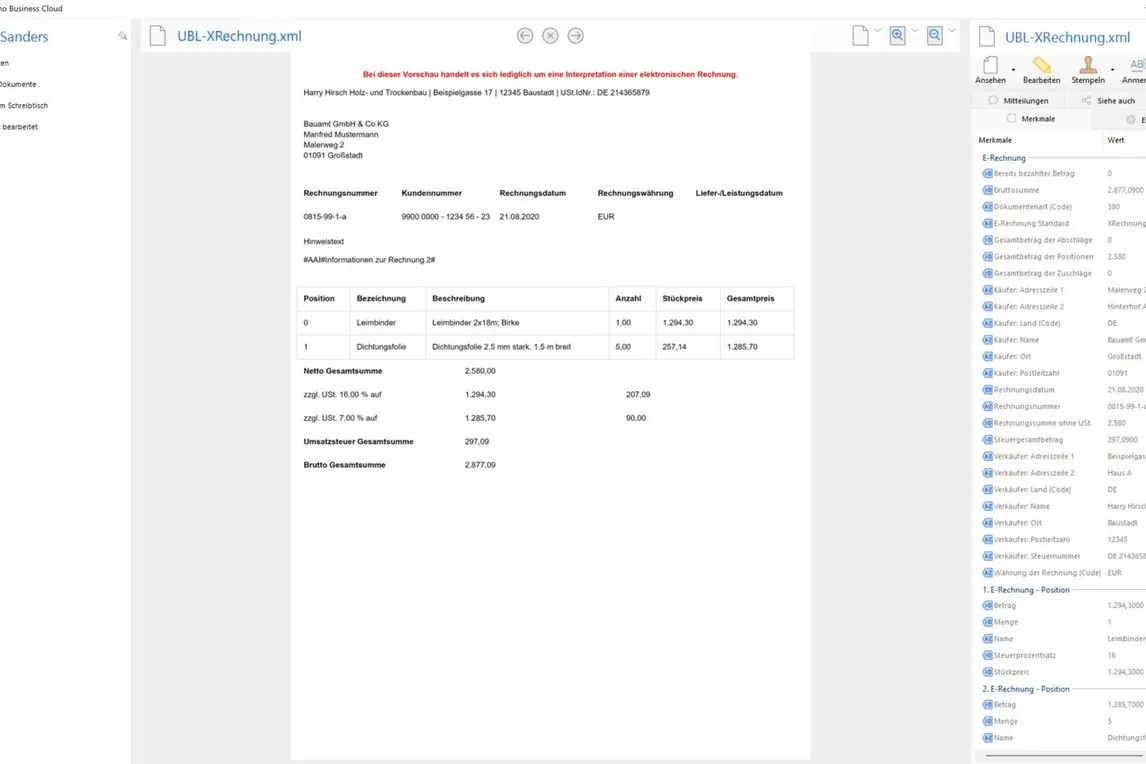The width and height of the screenshot is (1146, 764).
Task: Select the 'E-Rechnung Standard' property row
Action: coord(1063,224)
